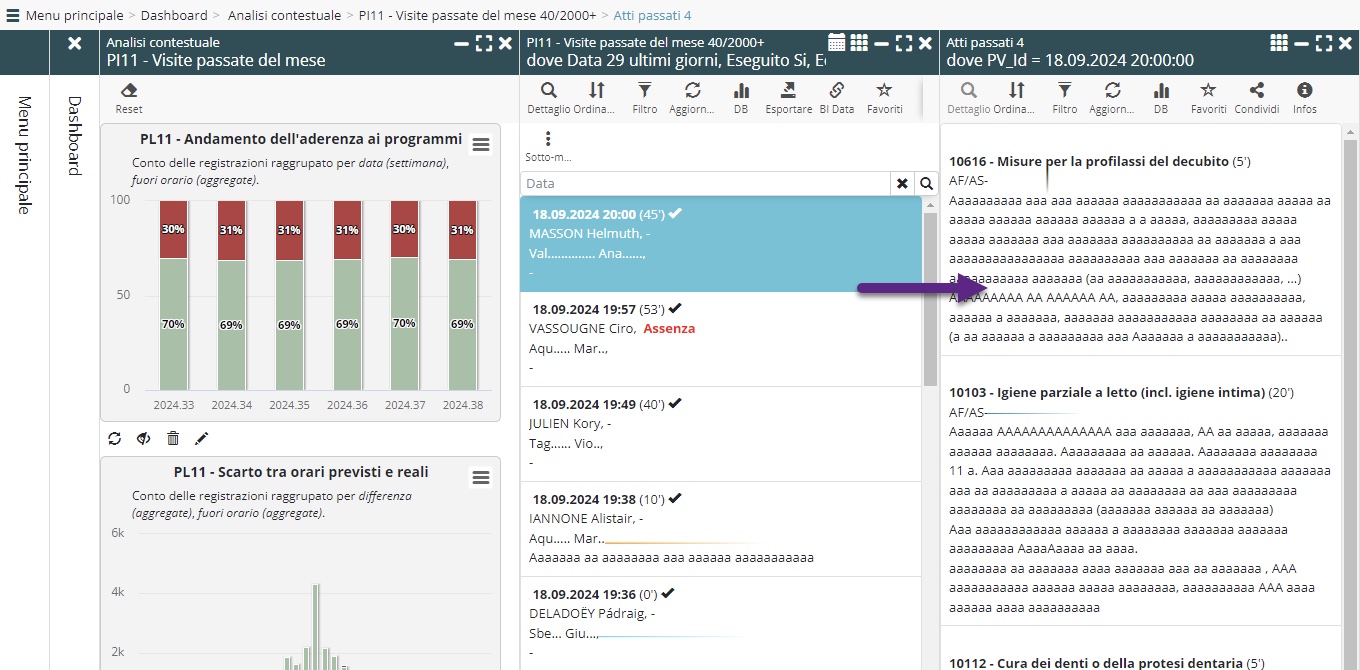Switch visits panel to grid view
This screenshot has width=1360, height=670.
click(x=859, y=43)
